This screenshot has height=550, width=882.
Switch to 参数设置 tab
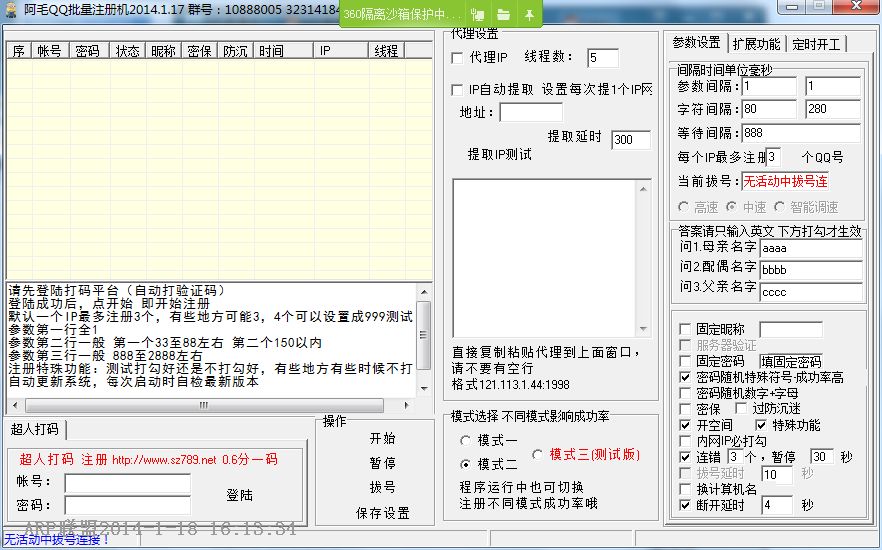696,43
